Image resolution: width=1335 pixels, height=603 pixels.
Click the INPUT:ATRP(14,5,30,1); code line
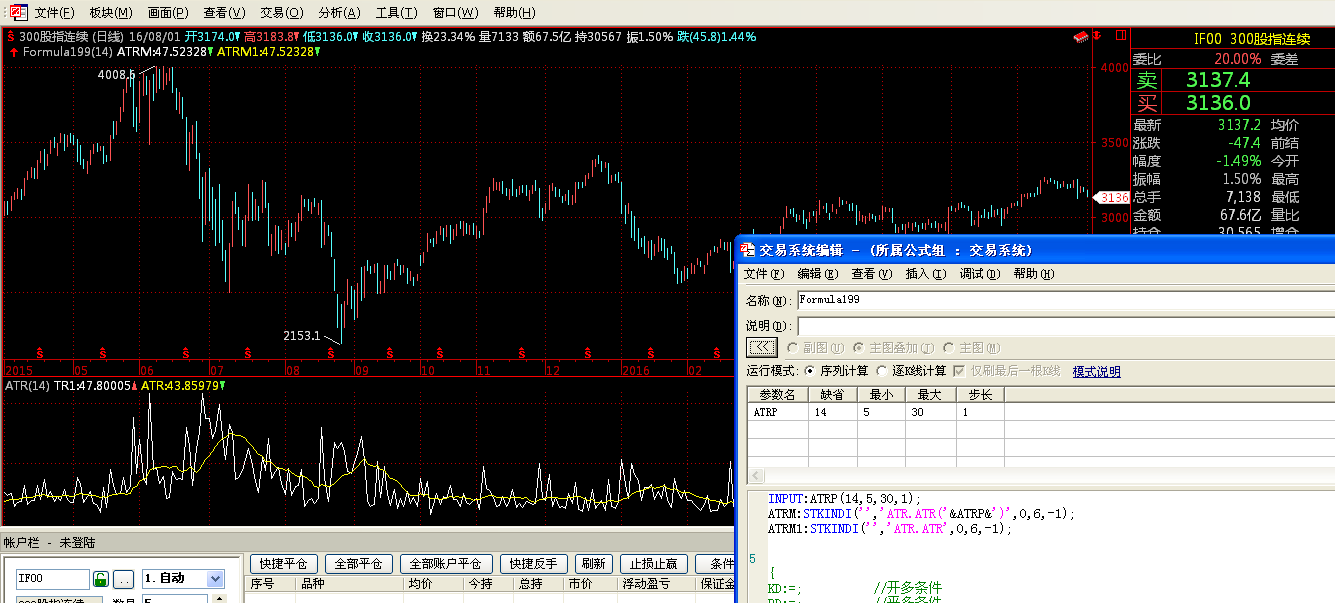844,498
